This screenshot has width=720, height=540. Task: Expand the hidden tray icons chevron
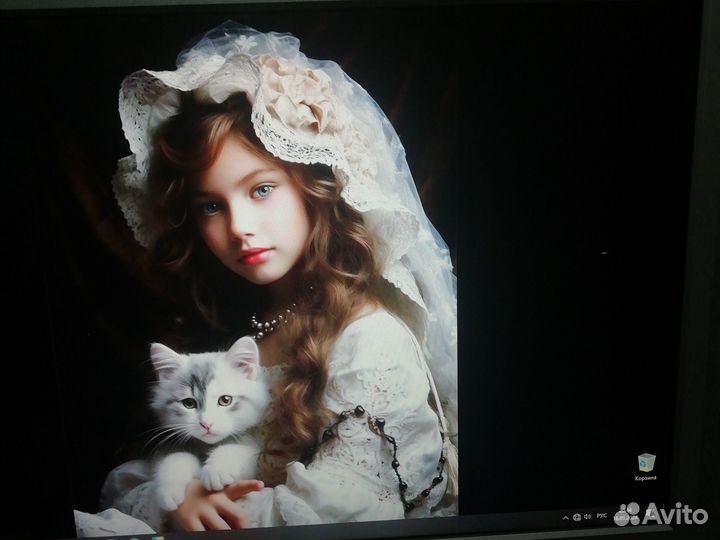(566, 517)
